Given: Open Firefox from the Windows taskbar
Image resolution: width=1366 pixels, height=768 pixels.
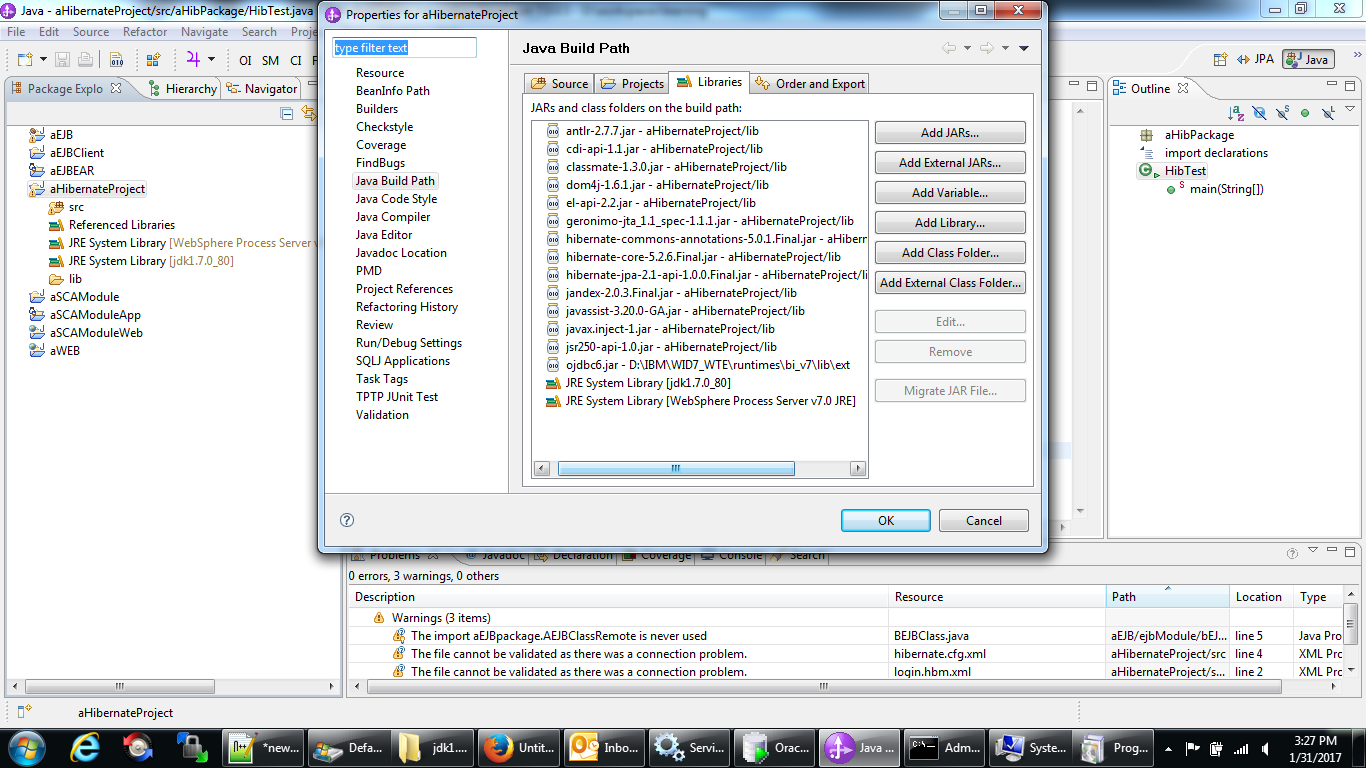Looking at the screenshot, I should pos(519,747).
